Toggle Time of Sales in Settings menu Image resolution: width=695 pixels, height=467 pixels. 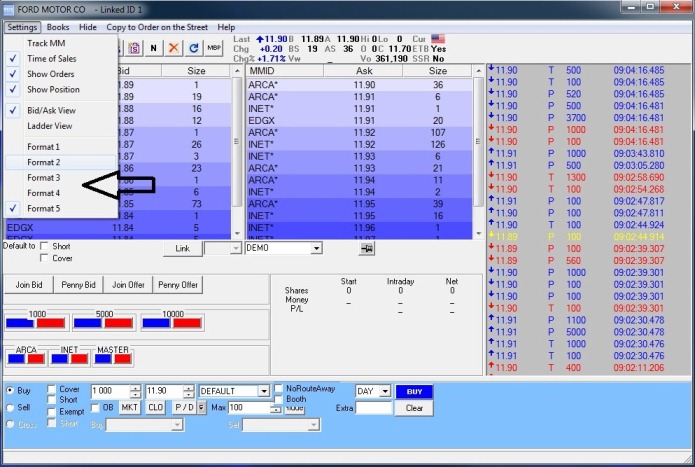[x=61, y=58]
